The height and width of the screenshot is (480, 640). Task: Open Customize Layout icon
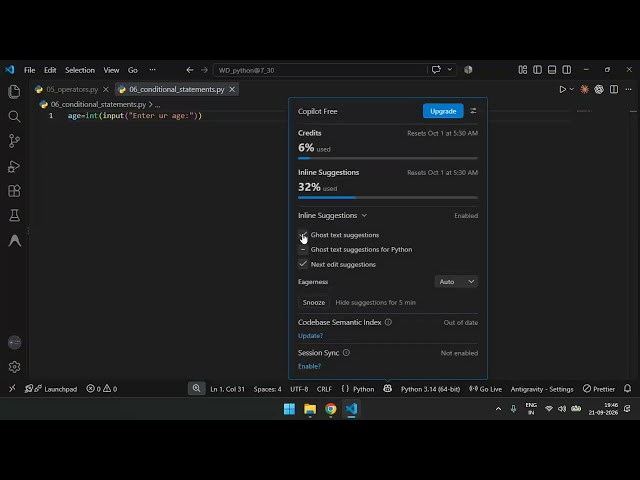(523, 70)
